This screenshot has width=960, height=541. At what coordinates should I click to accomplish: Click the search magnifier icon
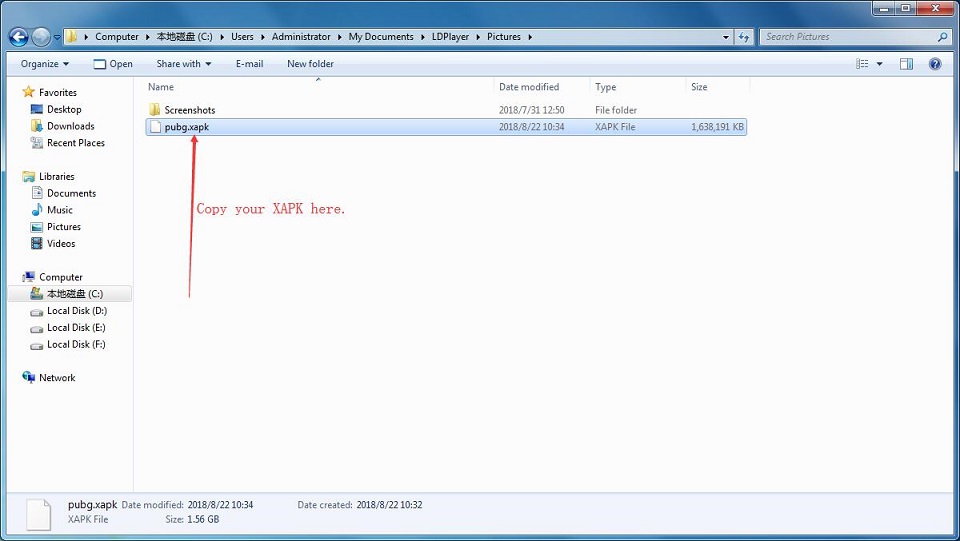click(x=943, y=37)
